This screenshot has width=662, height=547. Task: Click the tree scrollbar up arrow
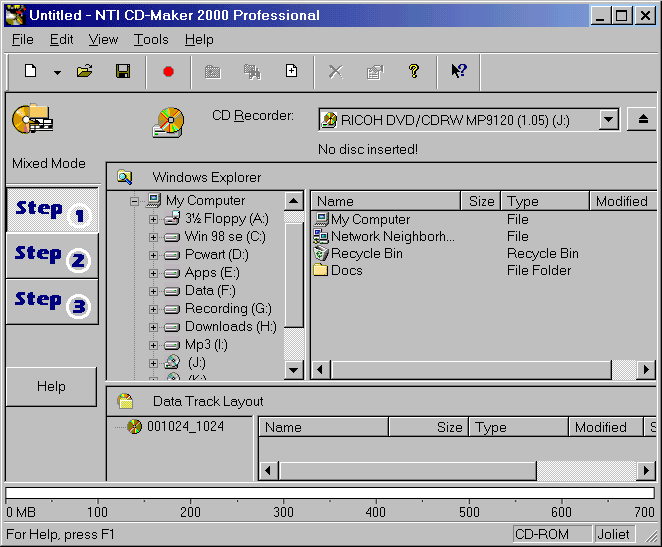click(293, 201)
